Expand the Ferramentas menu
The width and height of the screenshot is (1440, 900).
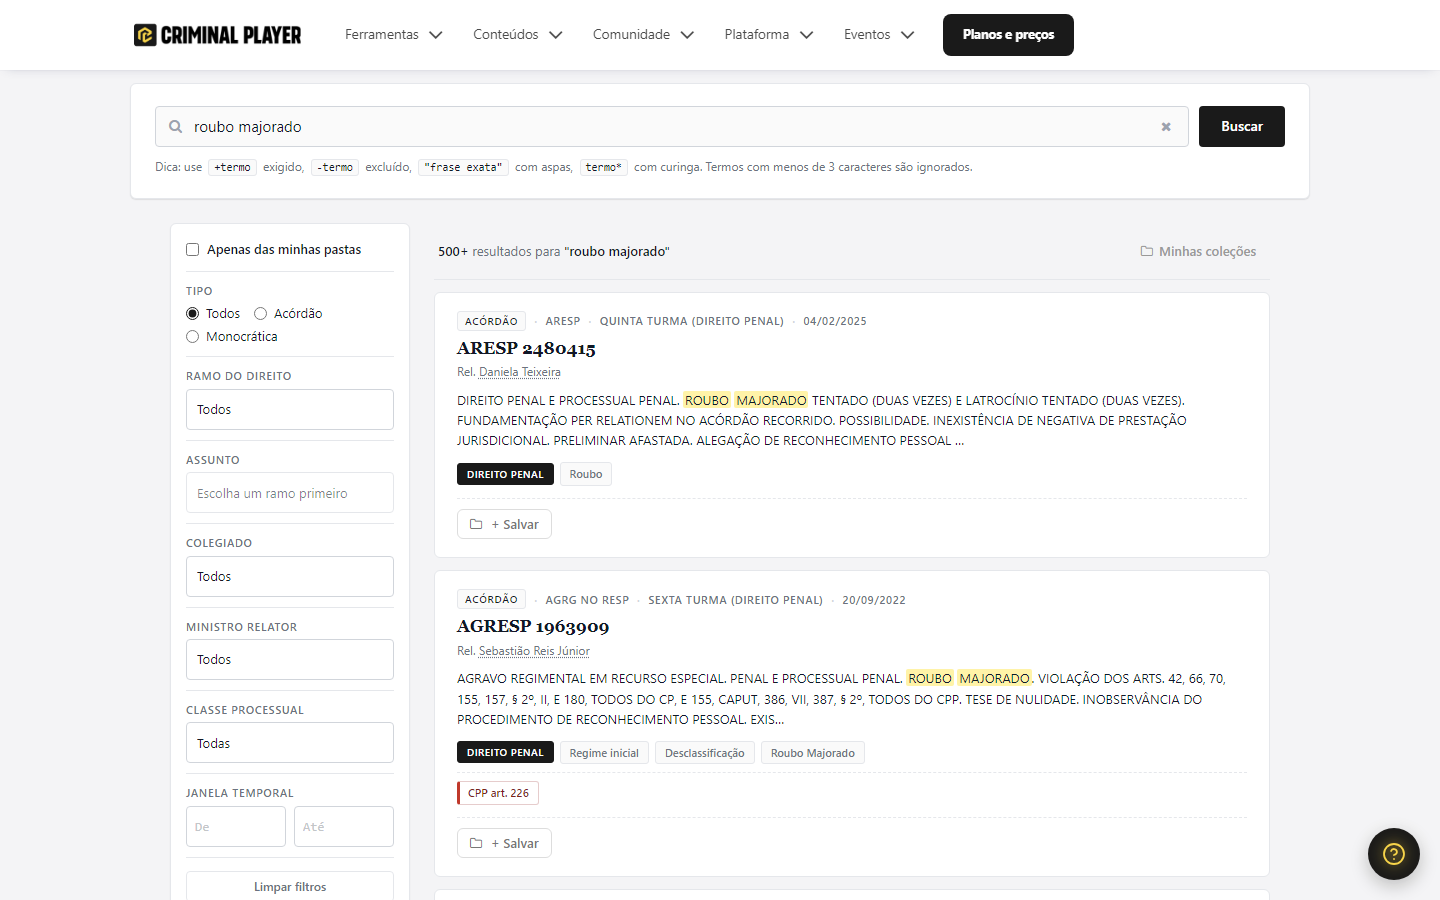click(x=394, y=35)
